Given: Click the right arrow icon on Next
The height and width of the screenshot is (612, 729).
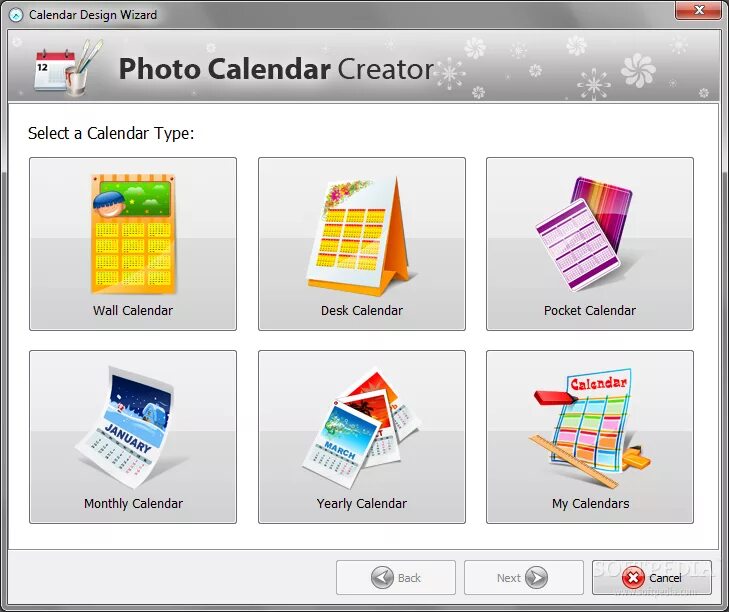Looking at the screenshot, I should coord(536,578).
